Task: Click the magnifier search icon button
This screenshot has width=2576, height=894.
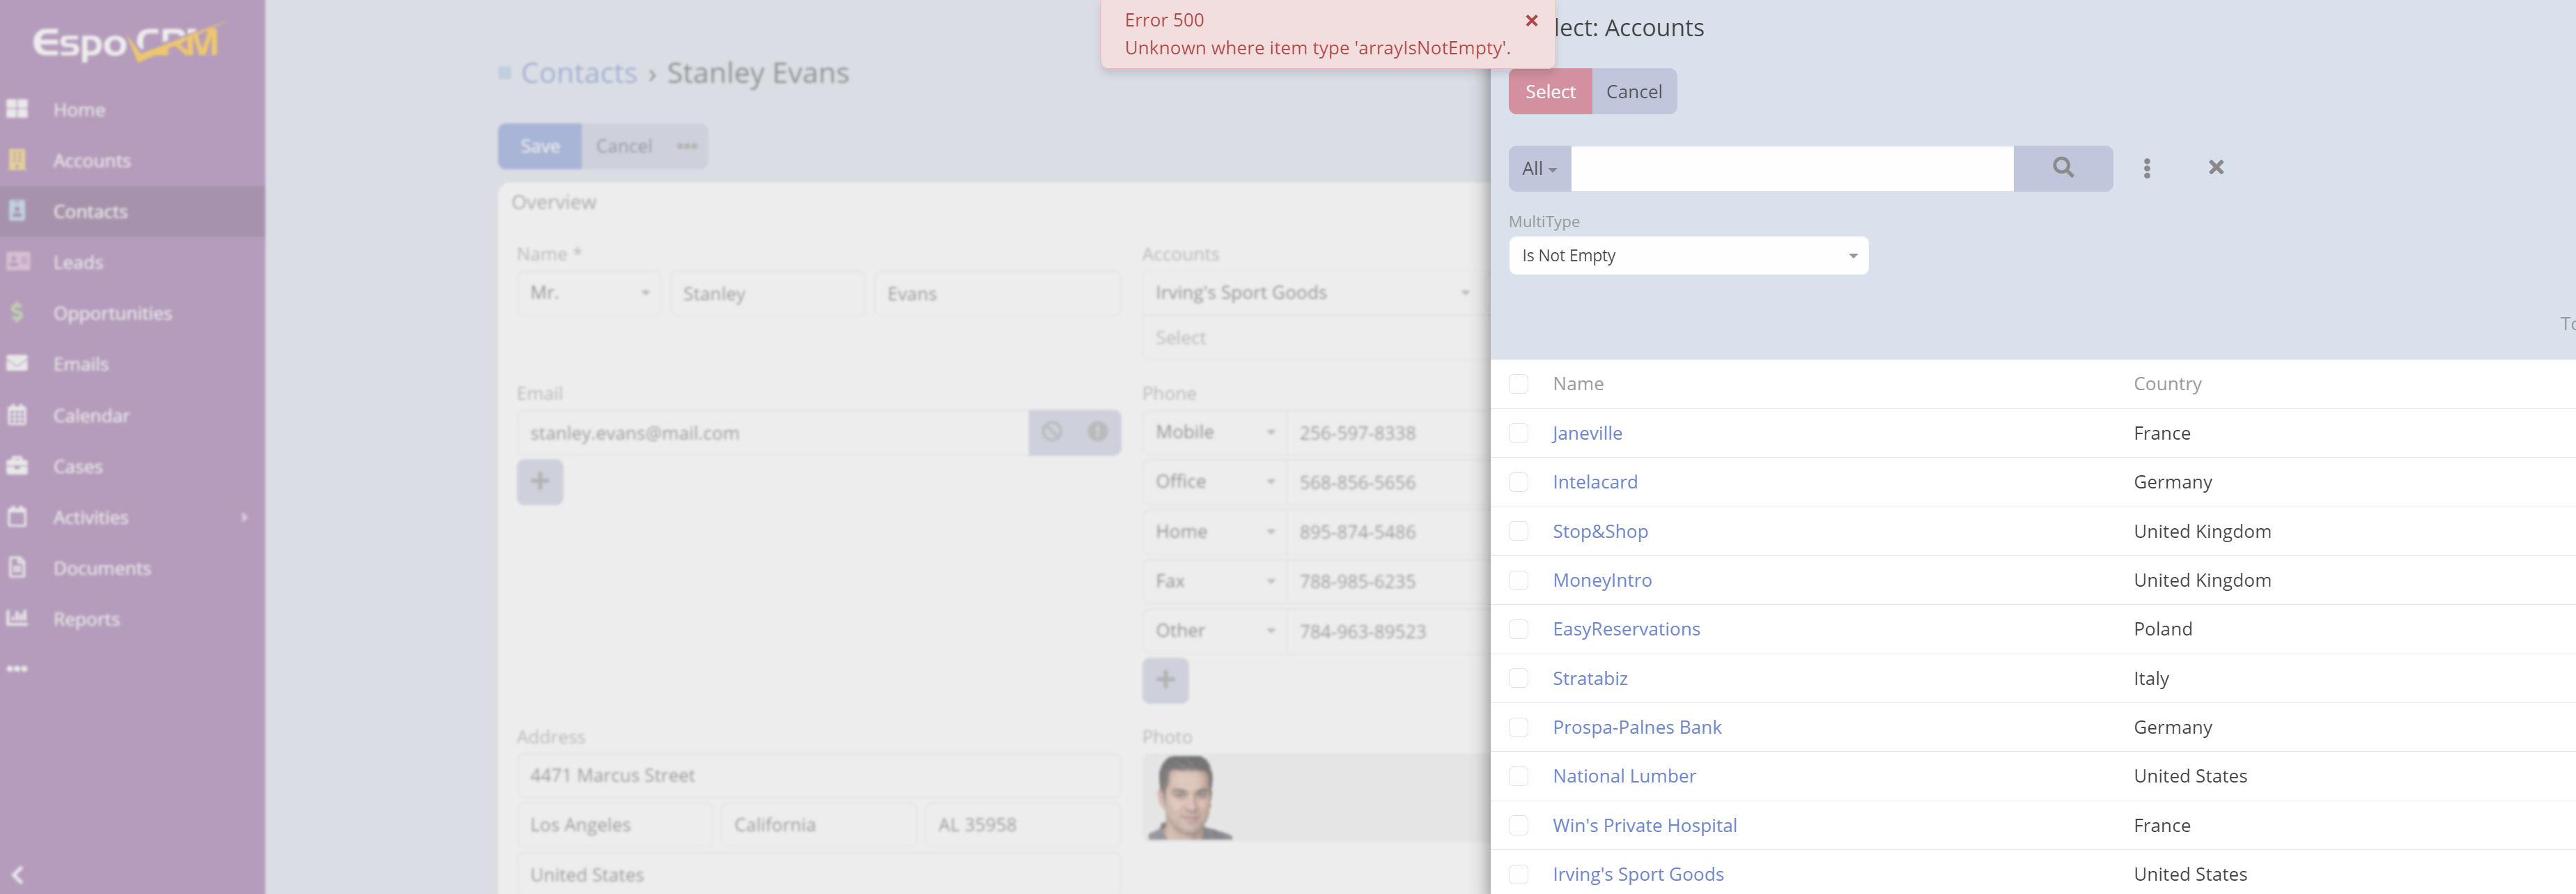Action: pos(2062,168)
